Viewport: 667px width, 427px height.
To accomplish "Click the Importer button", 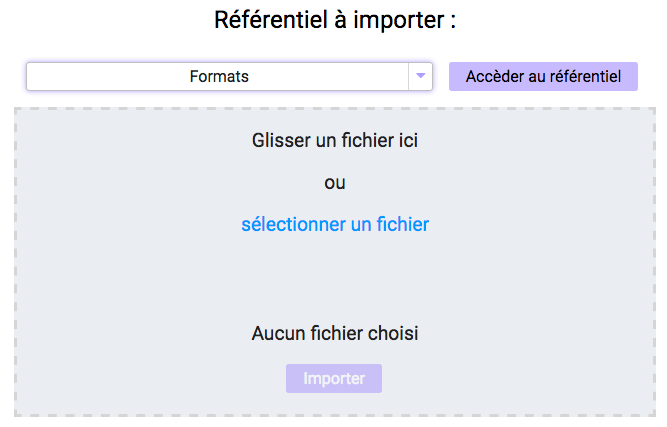I will 334,379.
